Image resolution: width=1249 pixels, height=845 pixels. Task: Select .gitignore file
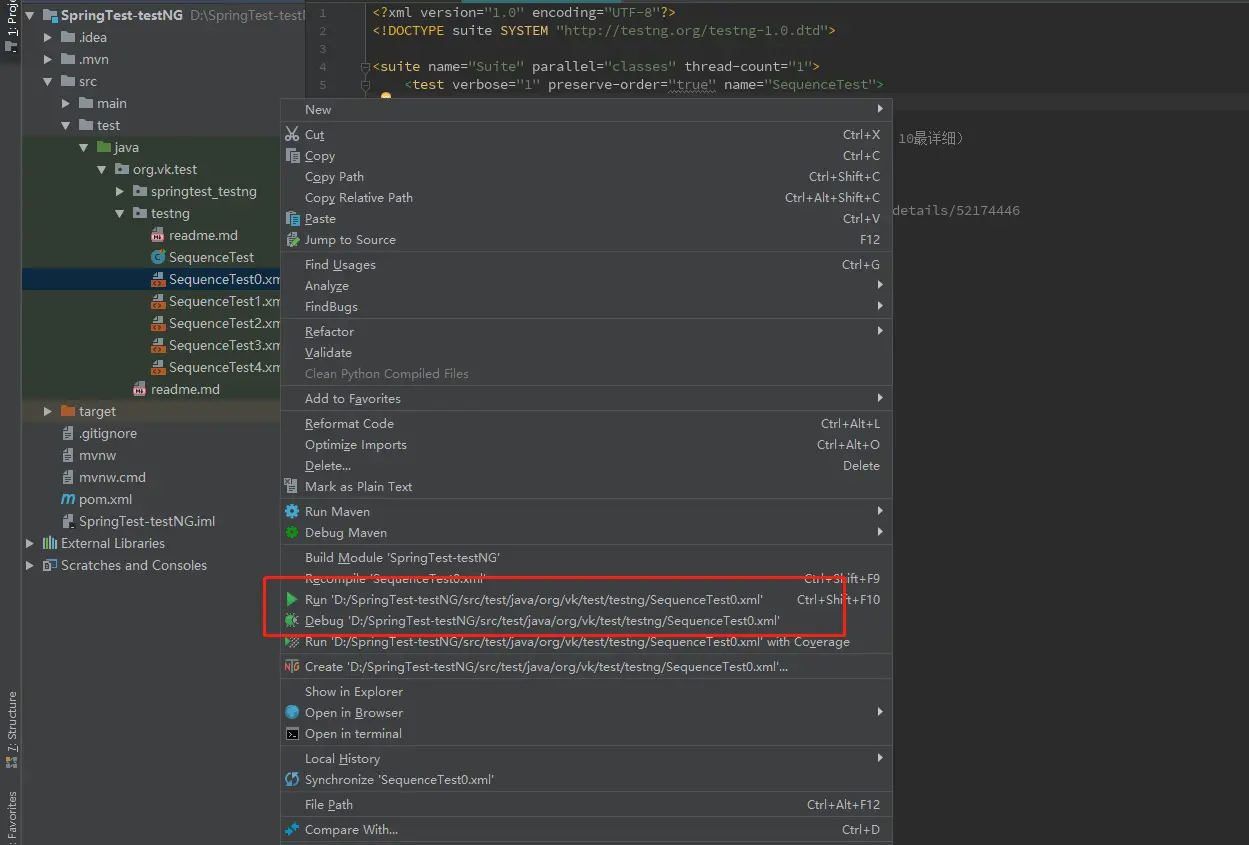(x=99, y=433)
